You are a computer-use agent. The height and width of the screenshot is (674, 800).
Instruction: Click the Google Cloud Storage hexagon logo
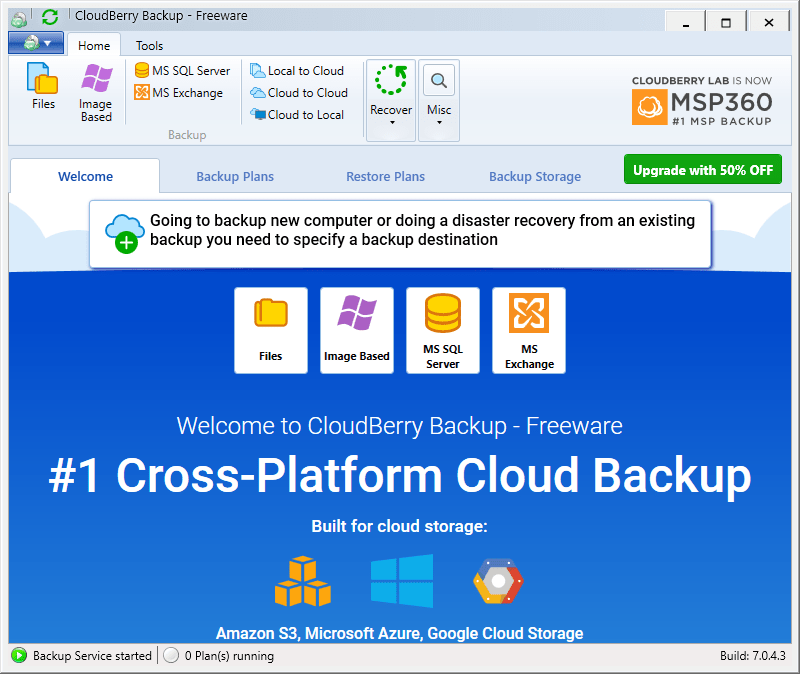498,581
